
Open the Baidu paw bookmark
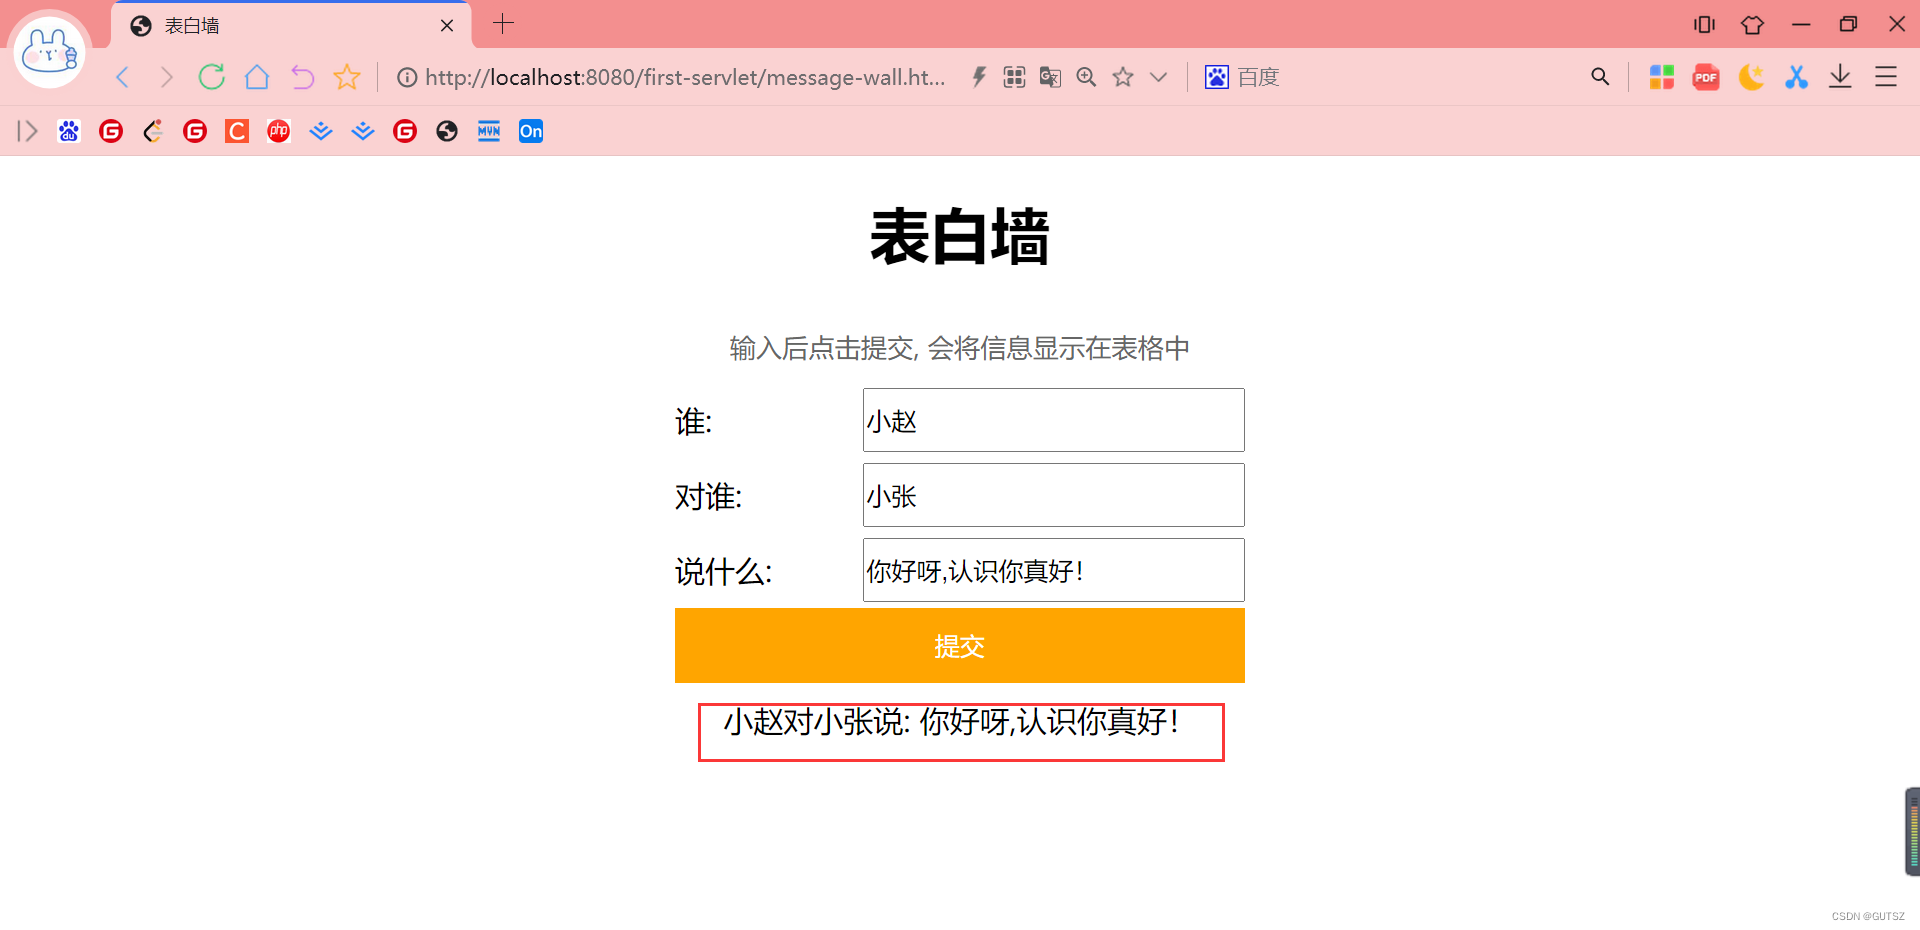pyautogui.click(x=69, y=131)
